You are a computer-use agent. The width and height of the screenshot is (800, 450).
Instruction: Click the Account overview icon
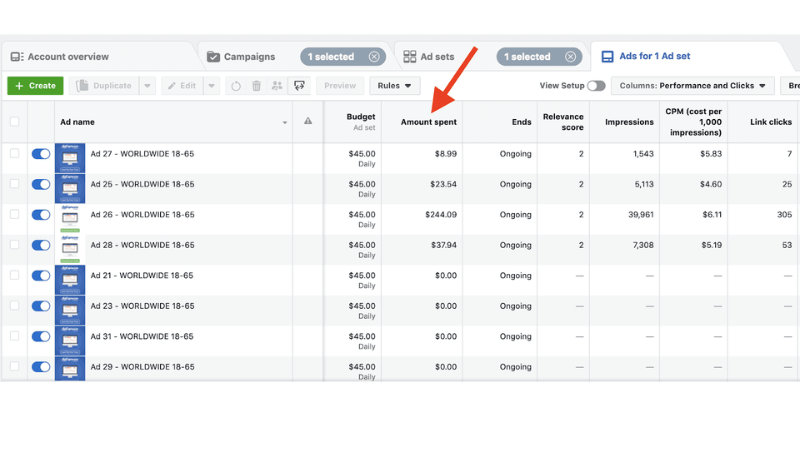17,57
